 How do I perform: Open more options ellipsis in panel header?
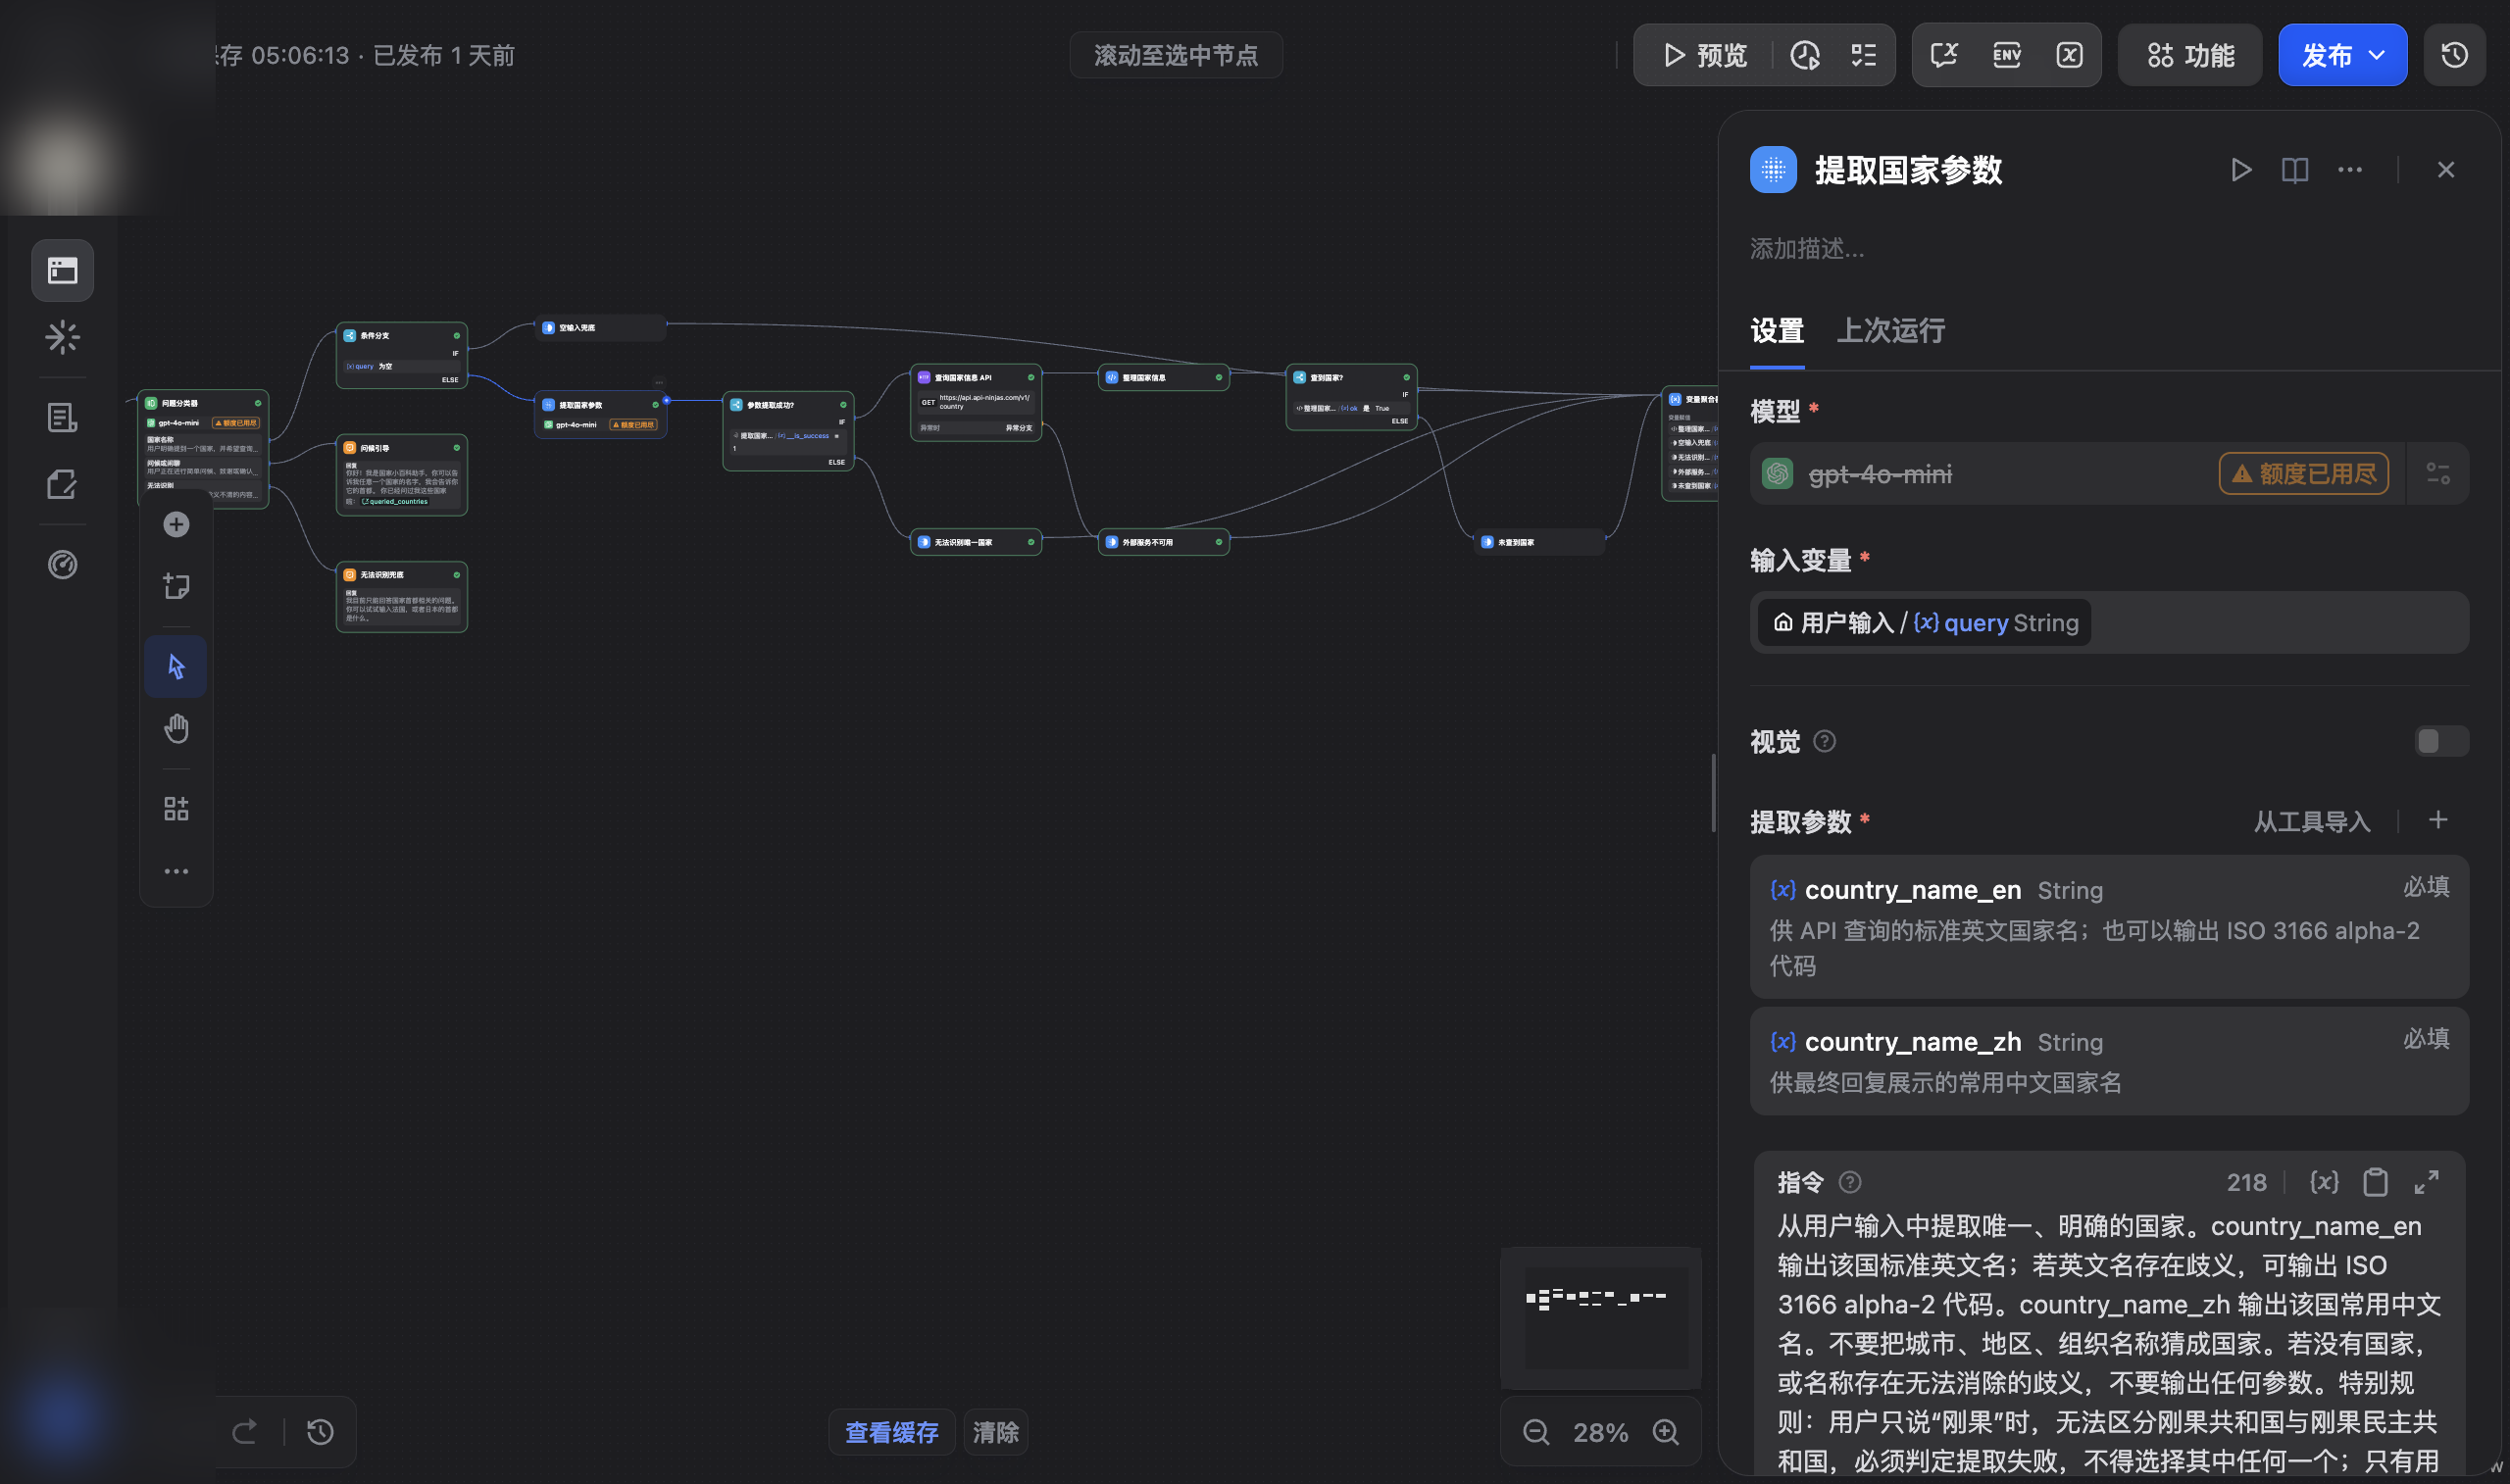click(x=2350, y=170)
